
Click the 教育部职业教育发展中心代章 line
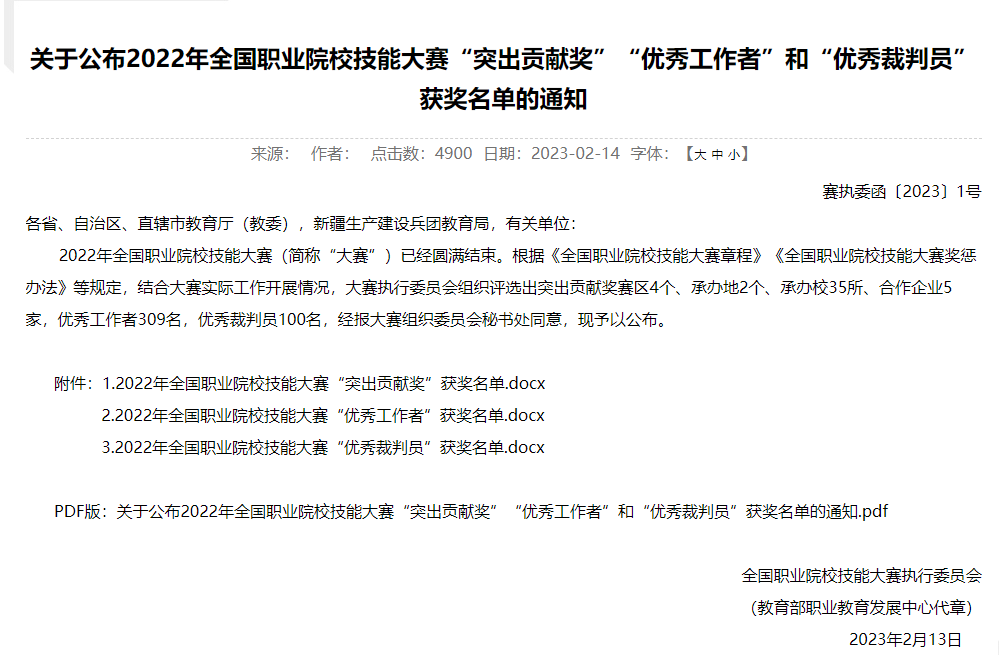click(x=861, y=607)
